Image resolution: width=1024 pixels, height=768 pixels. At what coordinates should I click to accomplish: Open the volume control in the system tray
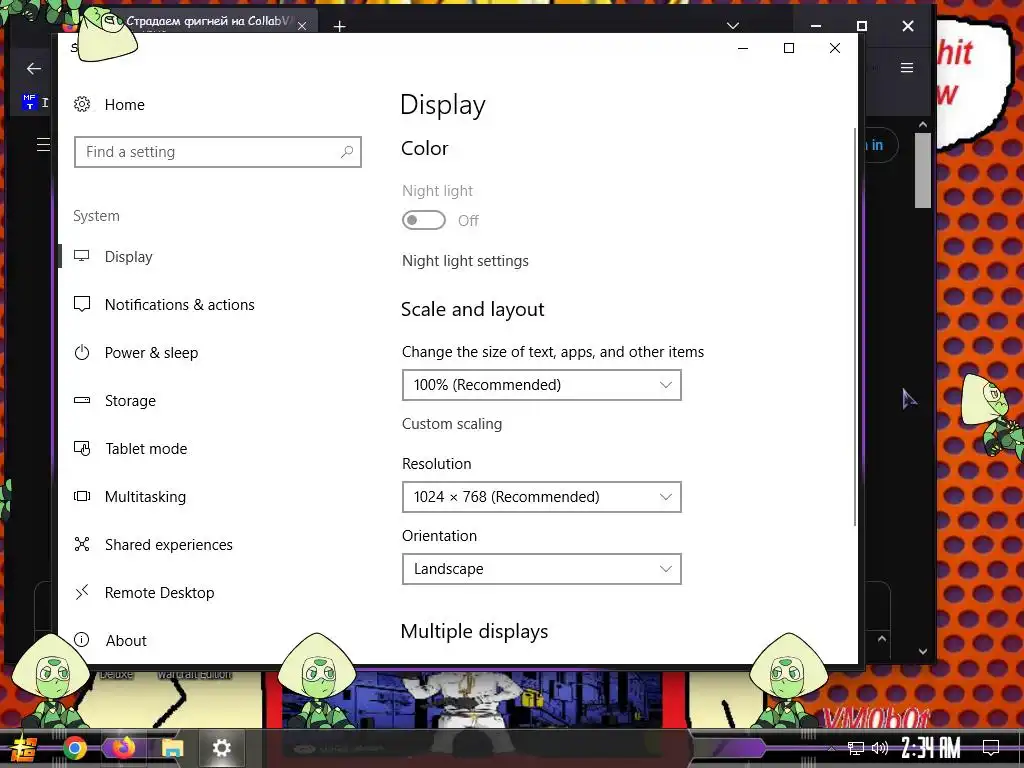click(880, 748)
